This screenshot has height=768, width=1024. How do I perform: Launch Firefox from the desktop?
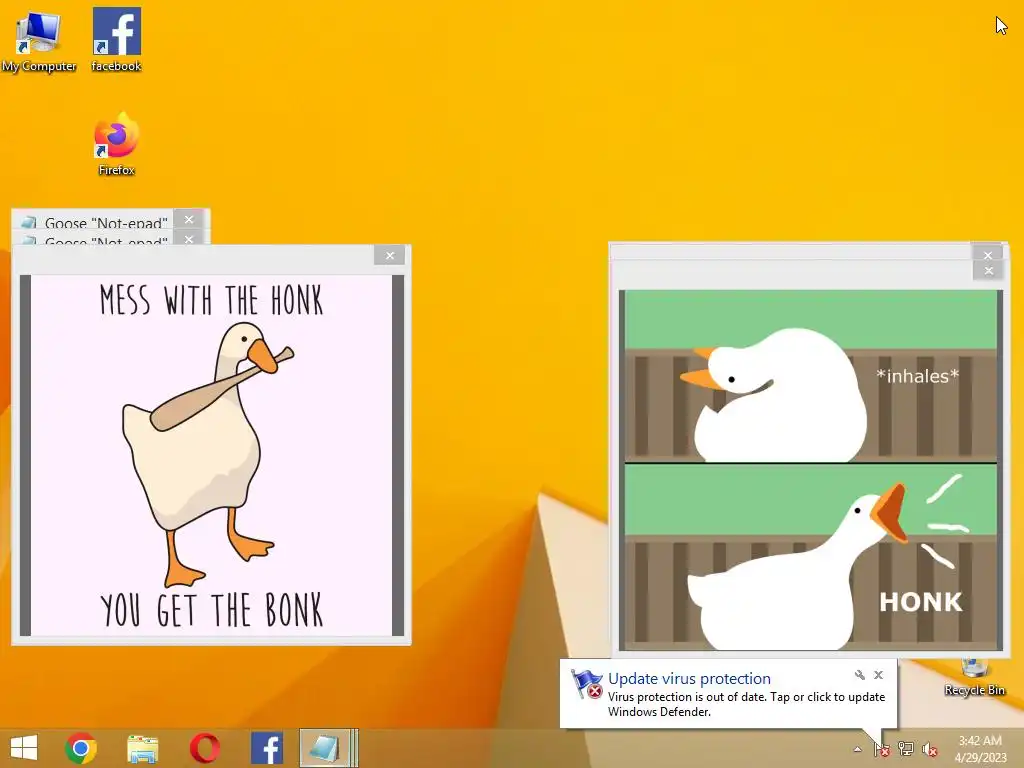click(116, 144)
